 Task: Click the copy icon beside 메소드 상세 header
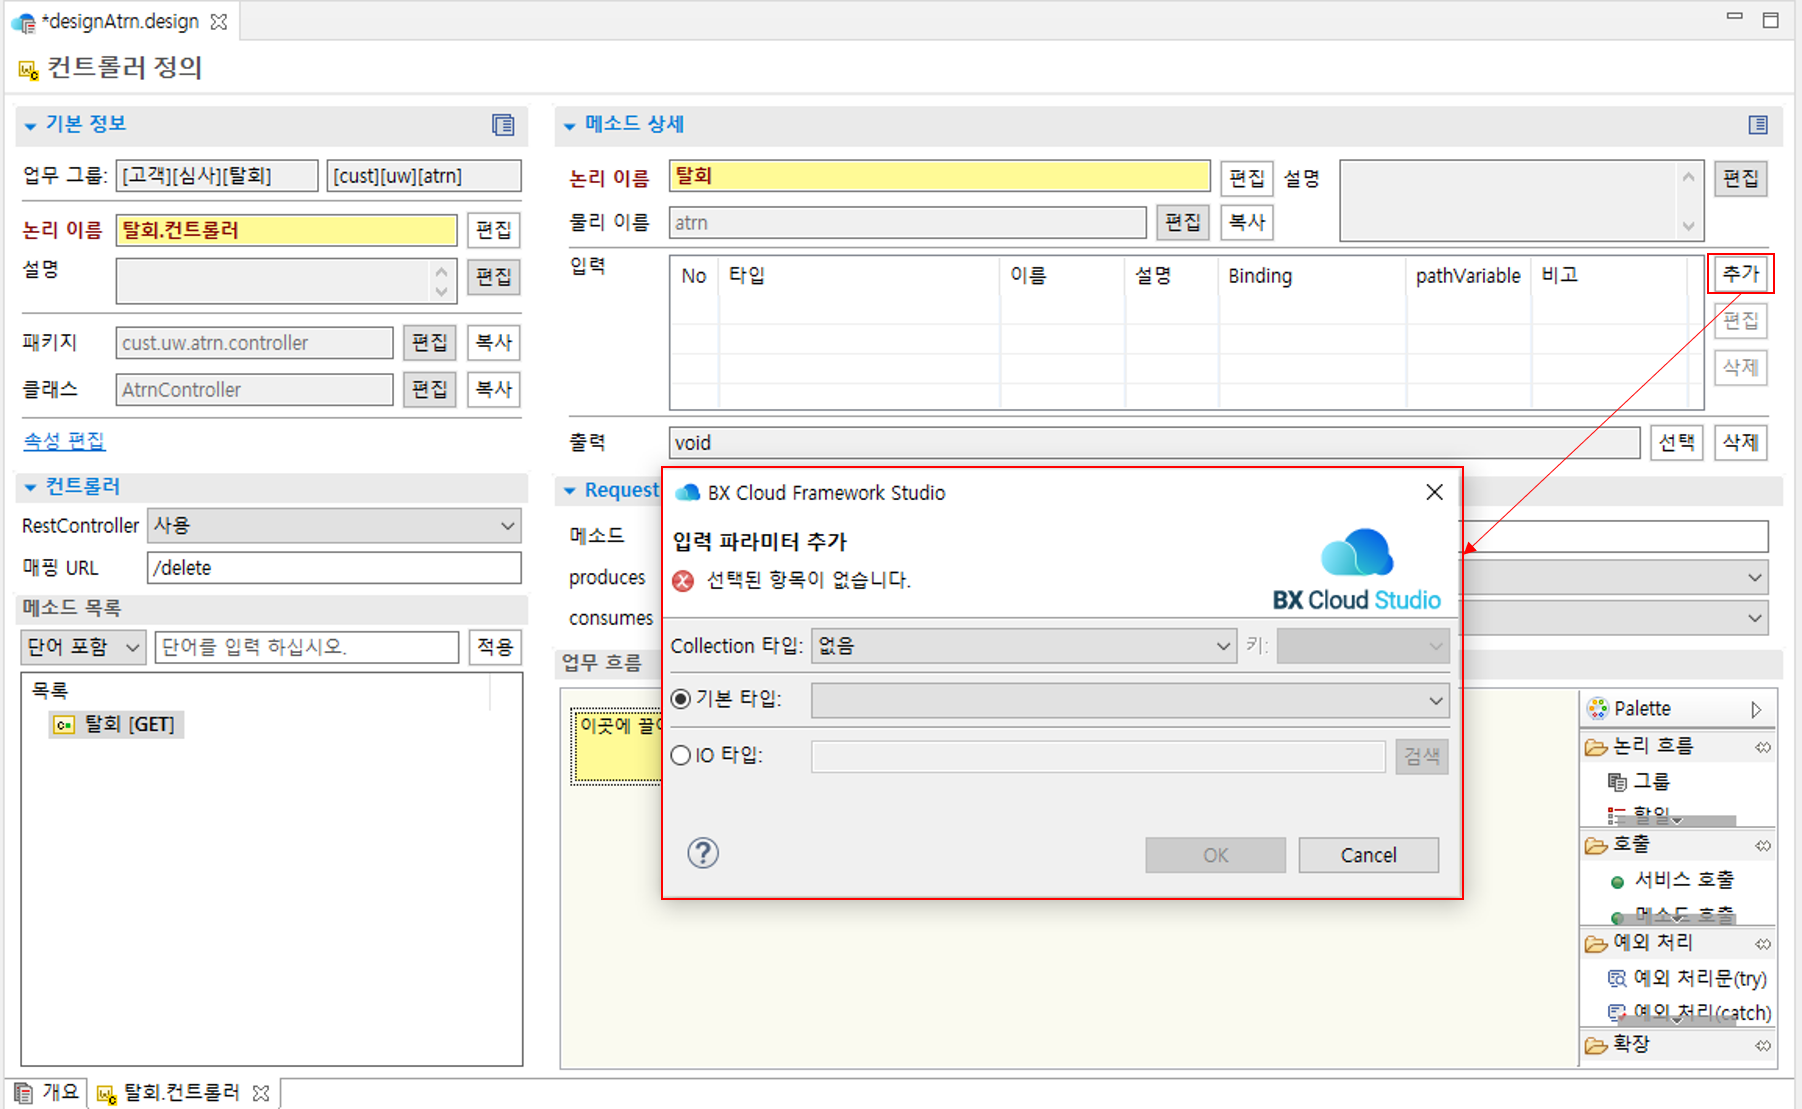pyautogui.click(x=1758, y=124)
